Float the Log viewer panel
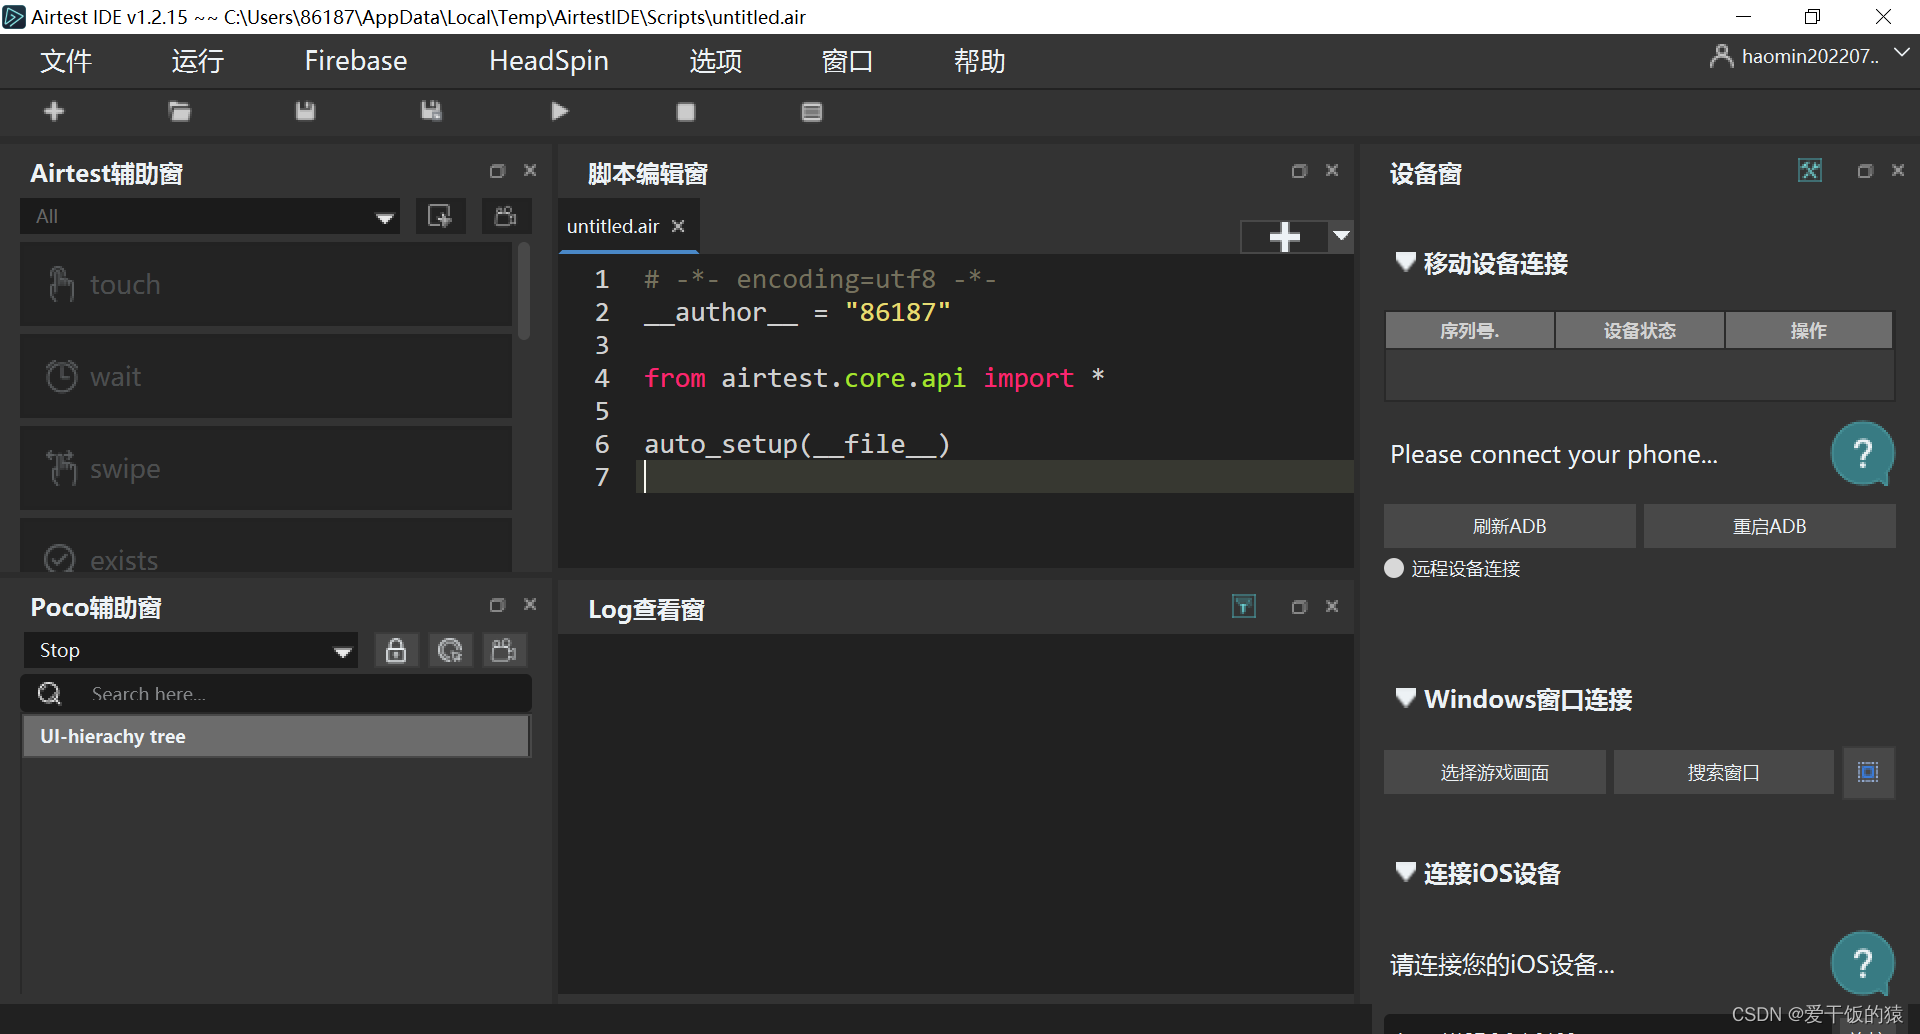 point(1299,607)
